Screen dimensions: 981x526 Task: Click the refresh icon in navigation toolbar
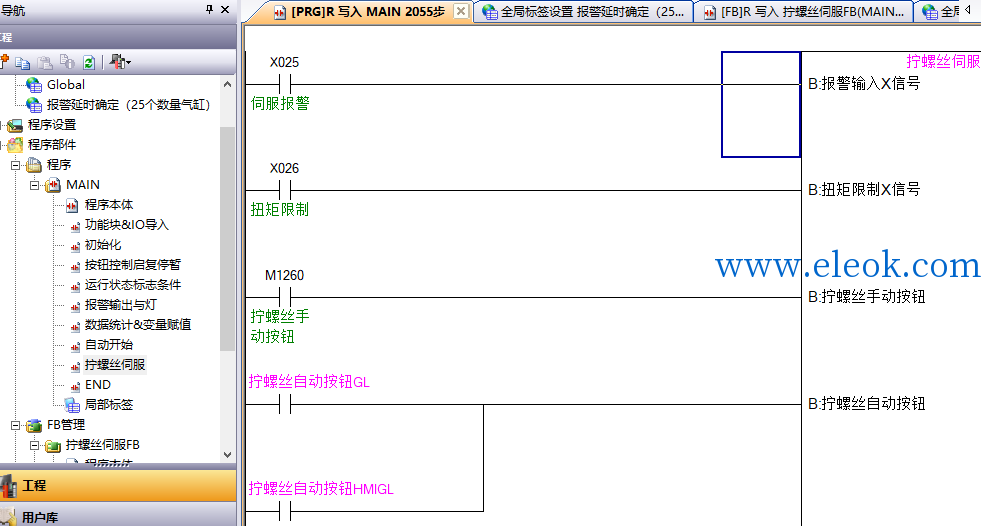89,63
